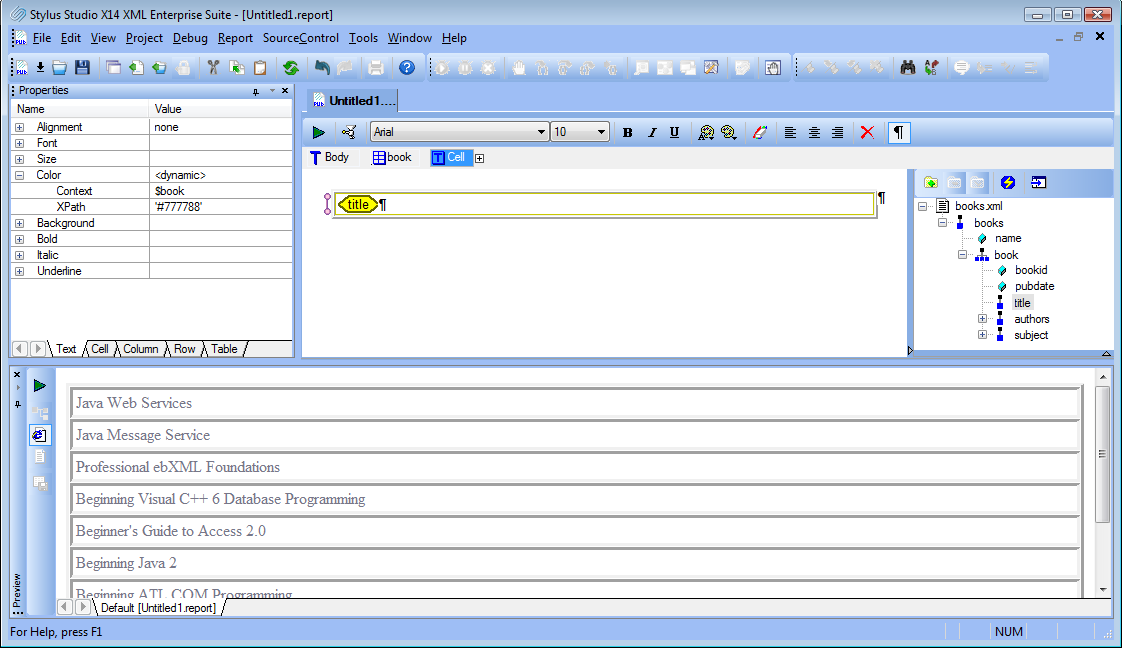Select the Body breadcrumb in editor
This screenshot has height=648, width=1122.
329,158
